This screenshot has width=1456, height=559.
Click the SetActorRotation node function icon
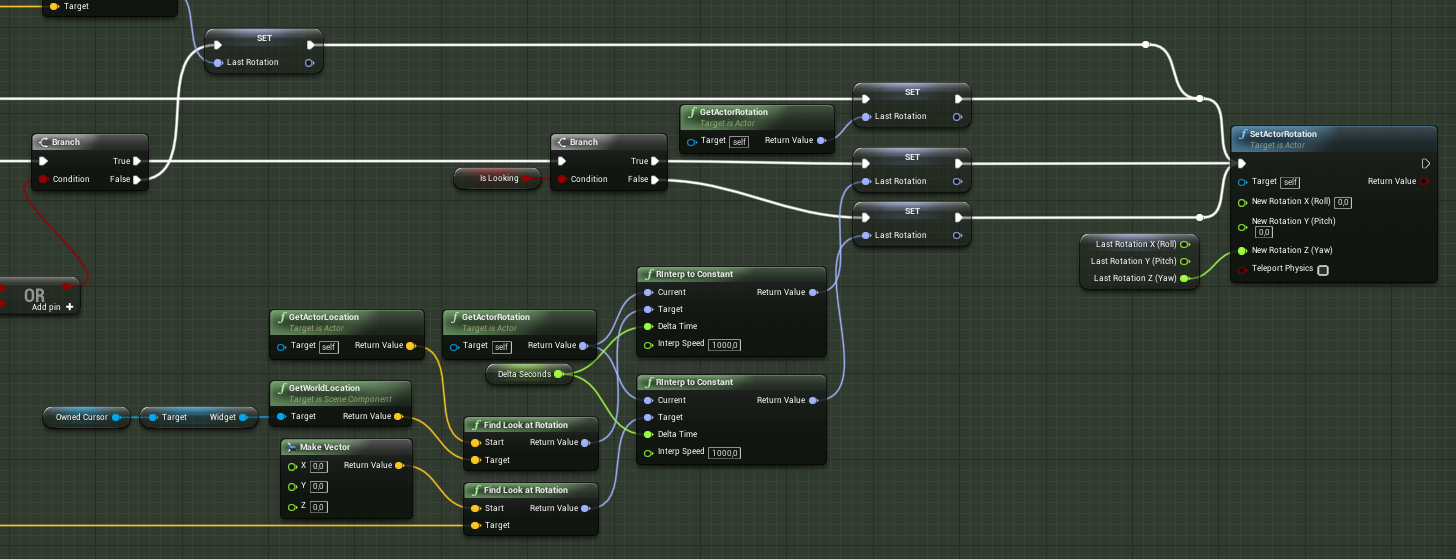1243,134
